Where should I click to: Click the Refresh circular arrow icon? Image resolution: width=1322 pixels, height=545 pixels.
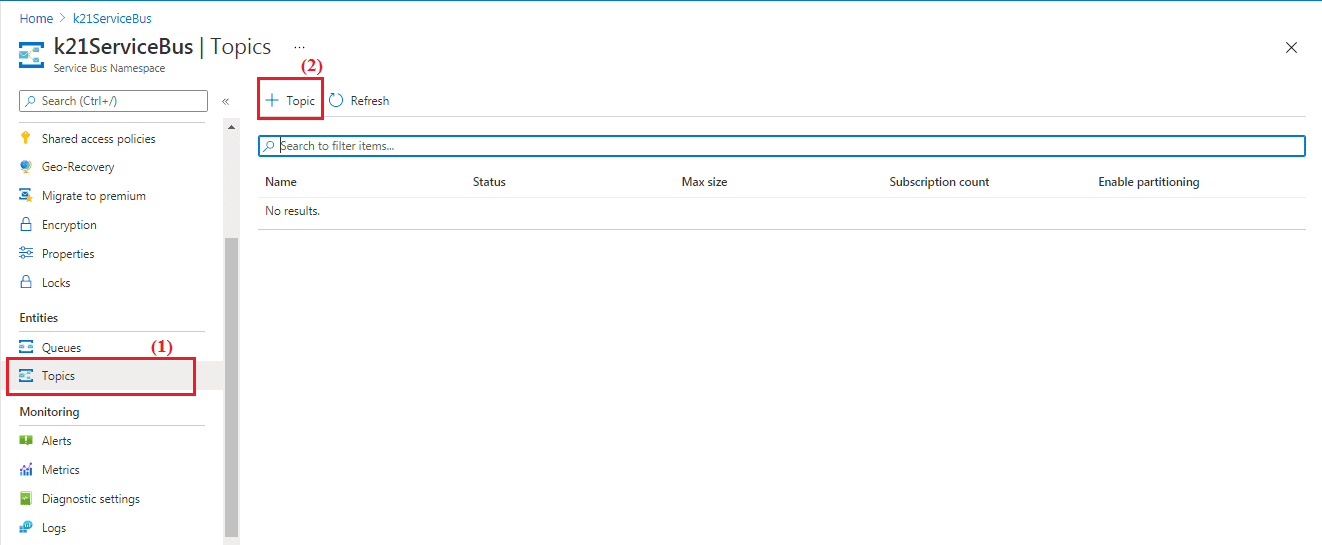point(336,100)
